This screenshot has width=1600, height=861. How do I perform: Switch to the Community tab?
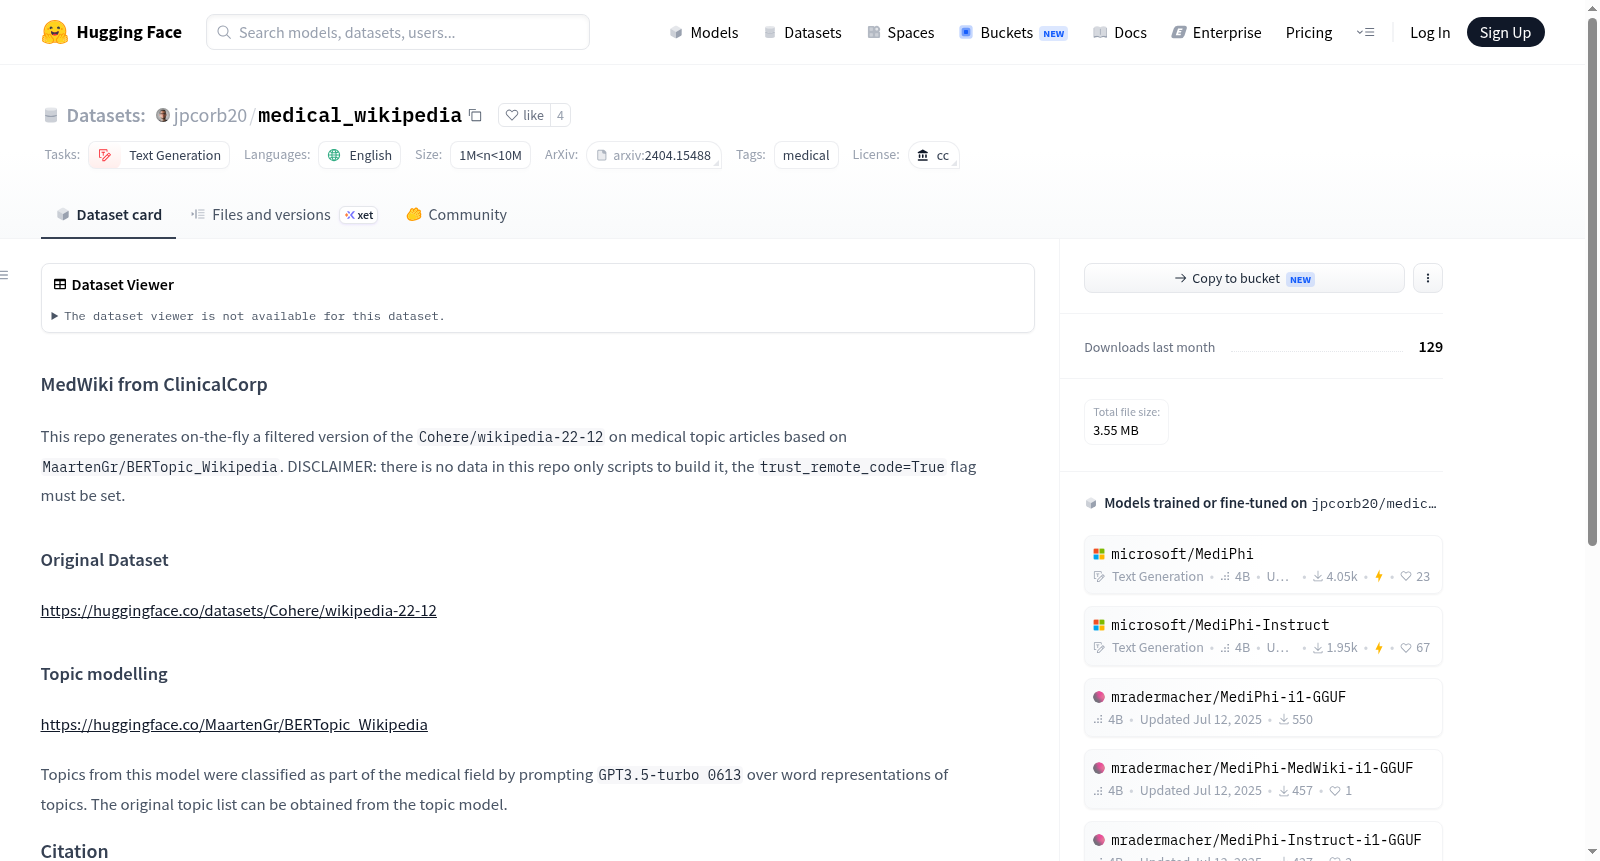pos(457,215)
